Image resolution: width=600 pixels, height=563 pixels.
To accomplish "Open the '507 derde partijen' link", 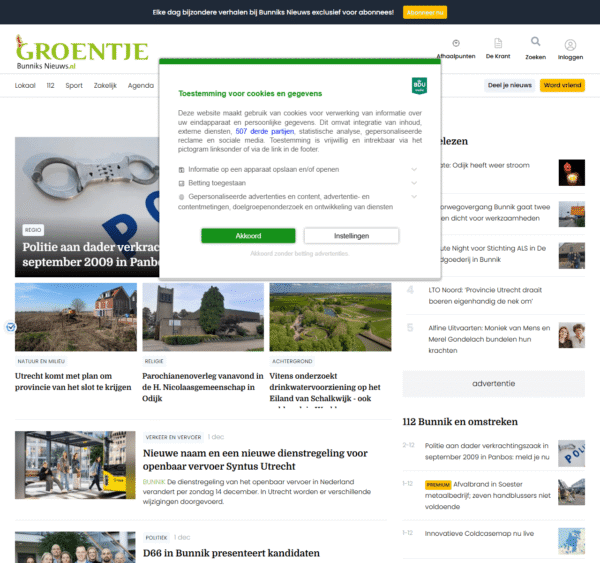I will 263,132.
